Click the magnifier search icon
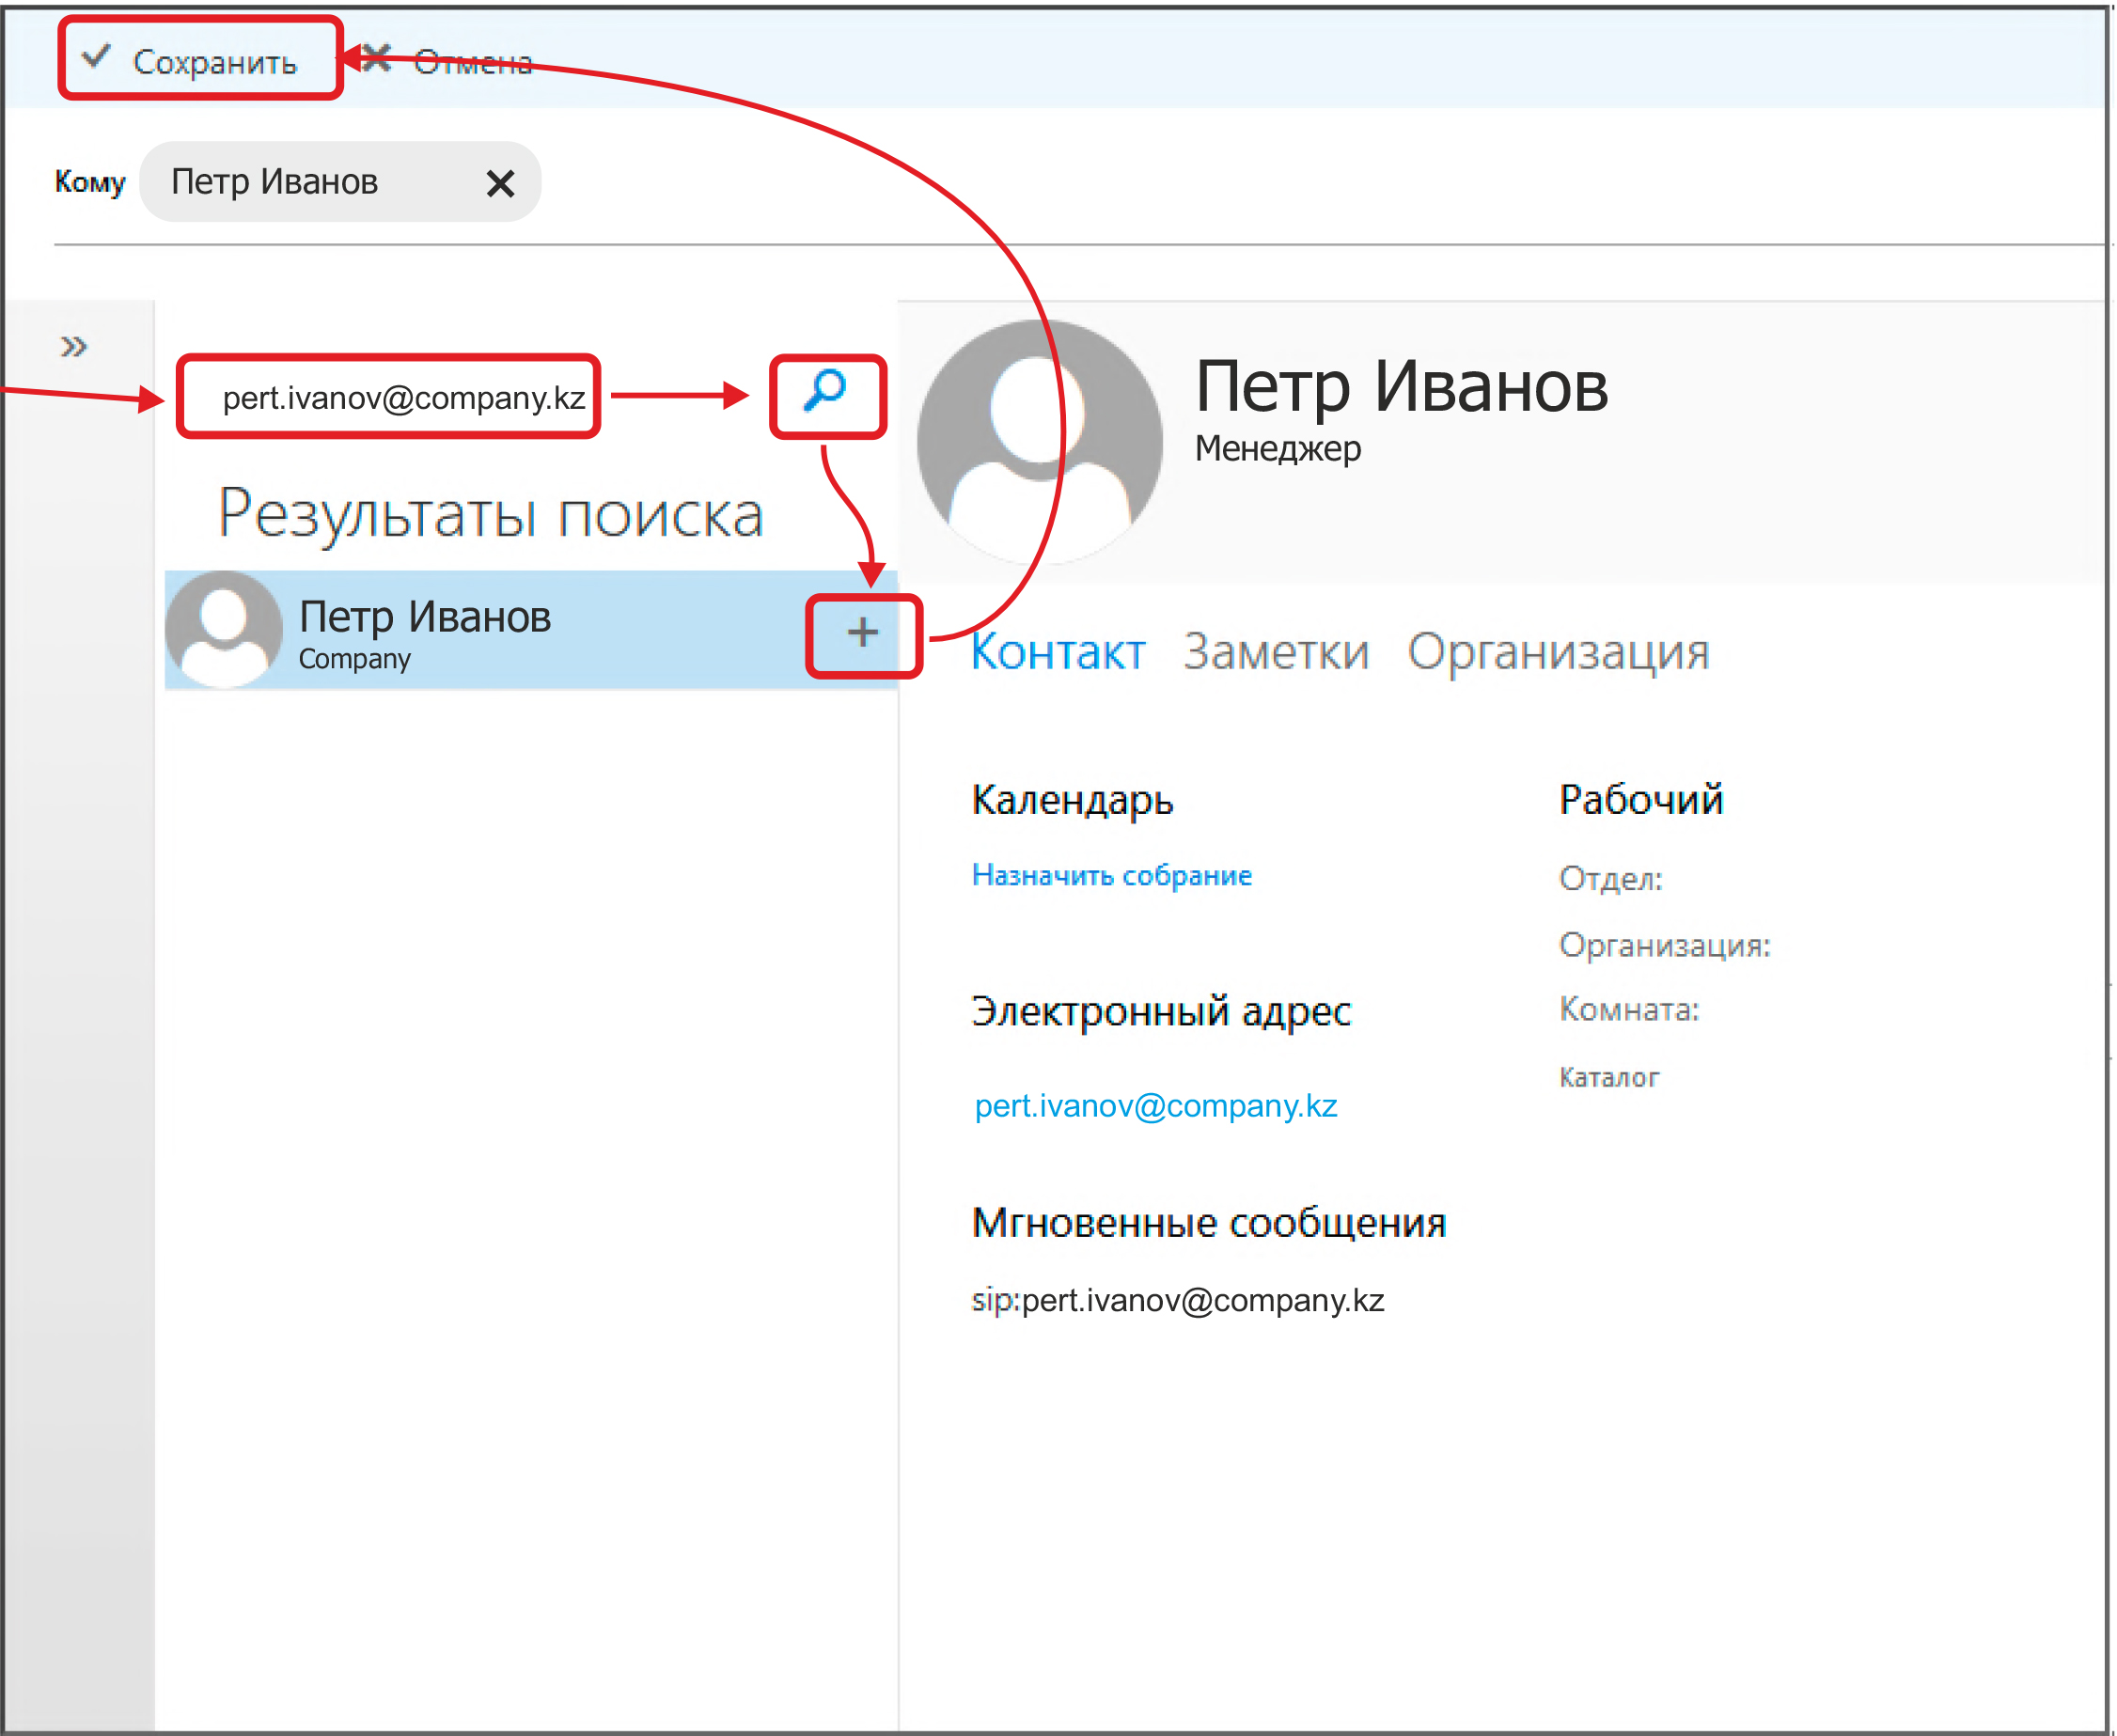Viewport: 2117px width, 1736px height. [826, 391]
